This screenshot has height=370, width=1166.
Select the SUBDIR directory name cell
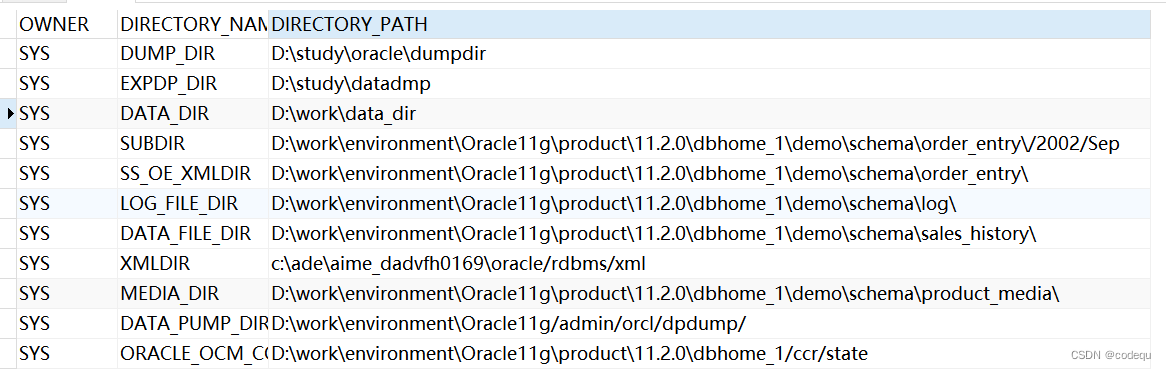(x=193, y=143)
